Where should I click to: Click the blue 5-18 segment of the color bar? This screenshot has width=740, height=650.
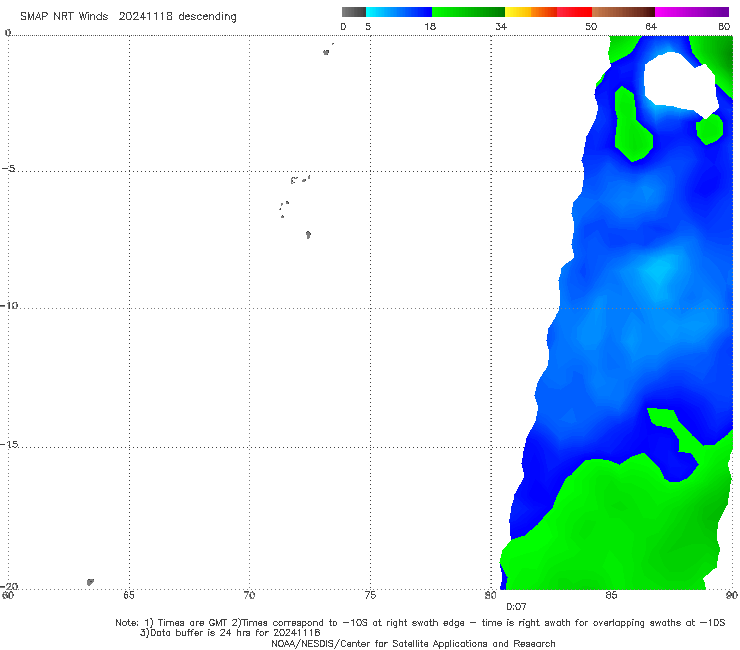pos(399,12)
